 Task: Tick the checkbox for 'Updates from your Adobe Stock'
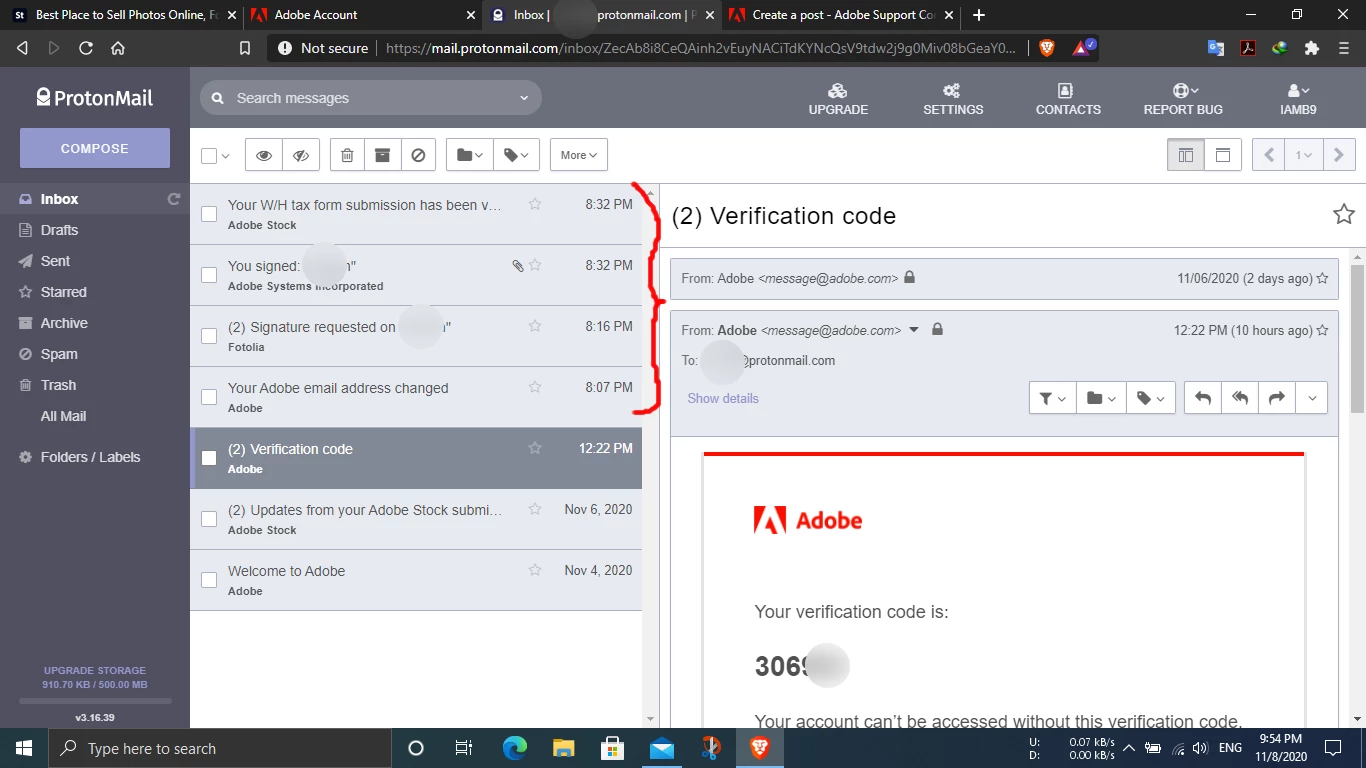click(x=209, y=519)
